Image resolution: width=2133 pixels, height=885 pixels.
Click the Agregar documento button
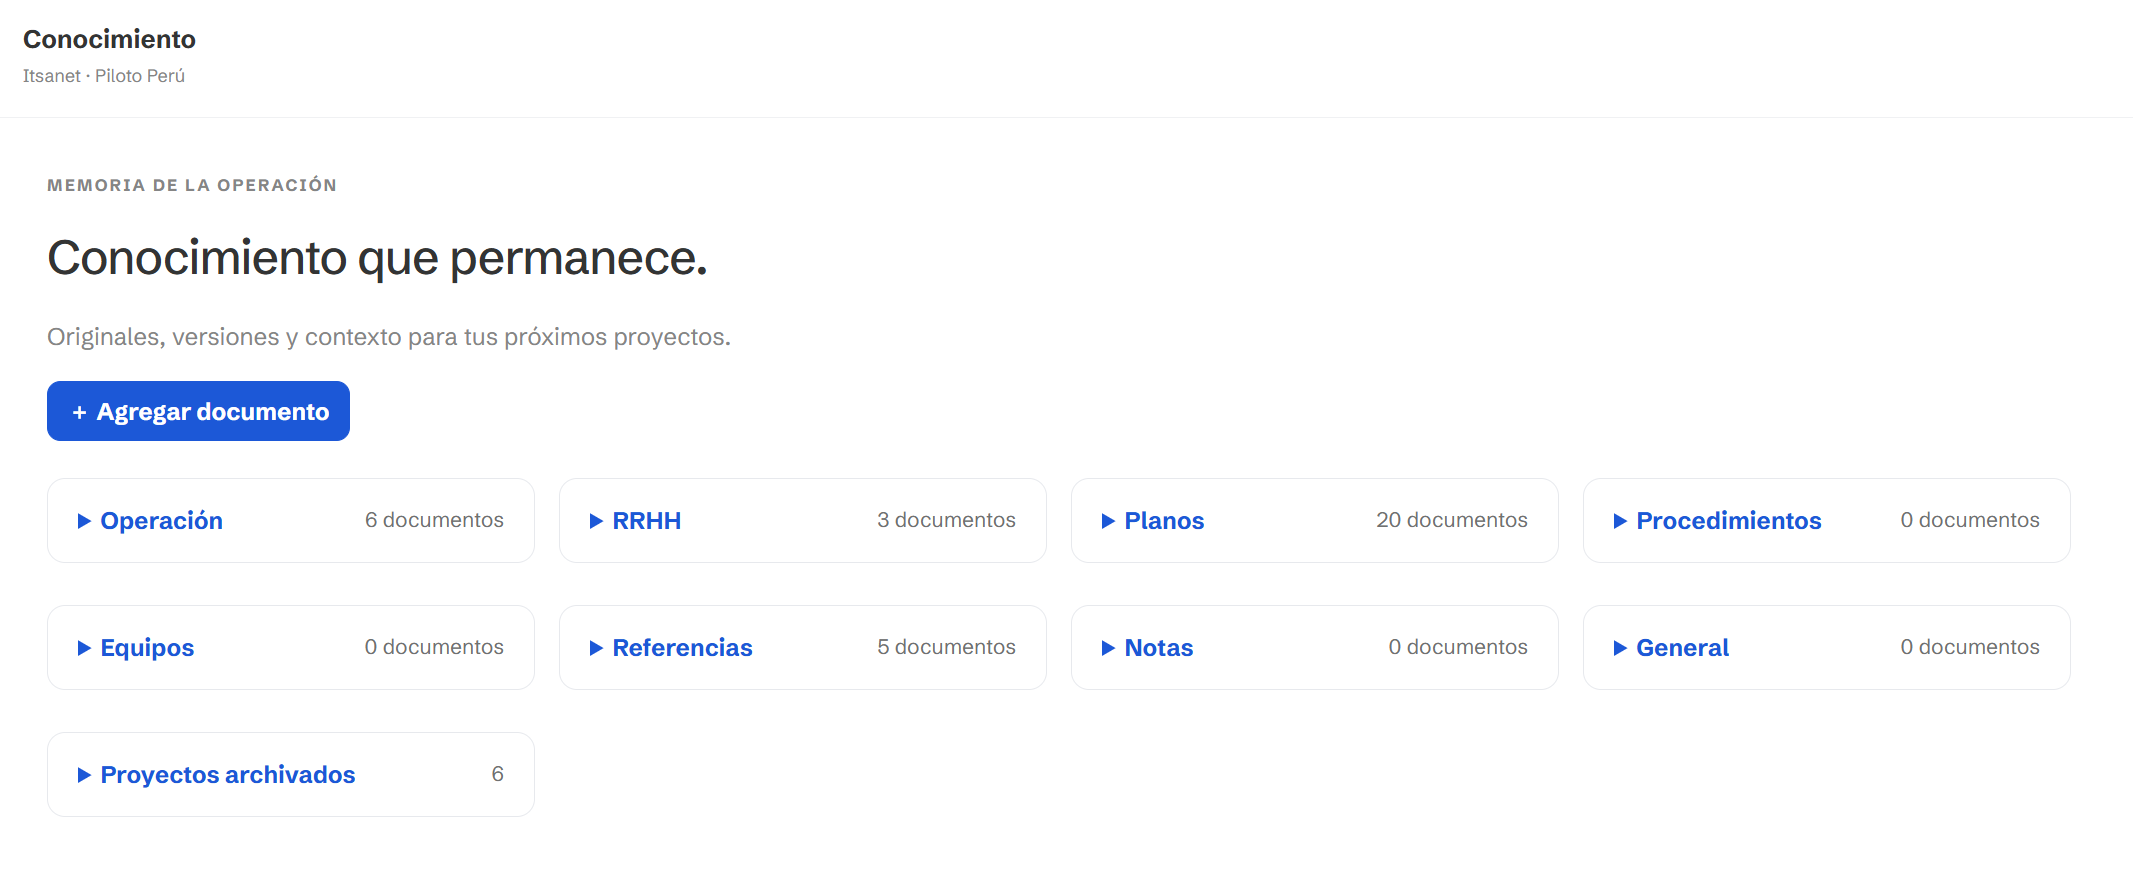tap(198, 411)
